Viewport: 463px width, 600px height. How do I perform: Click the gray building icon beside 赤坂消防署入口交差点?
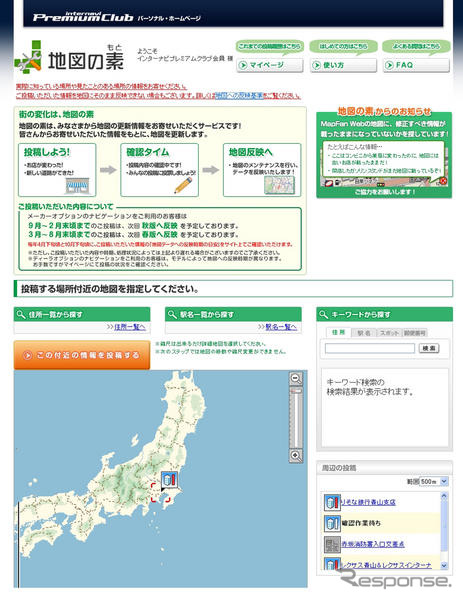click(332, 544)
